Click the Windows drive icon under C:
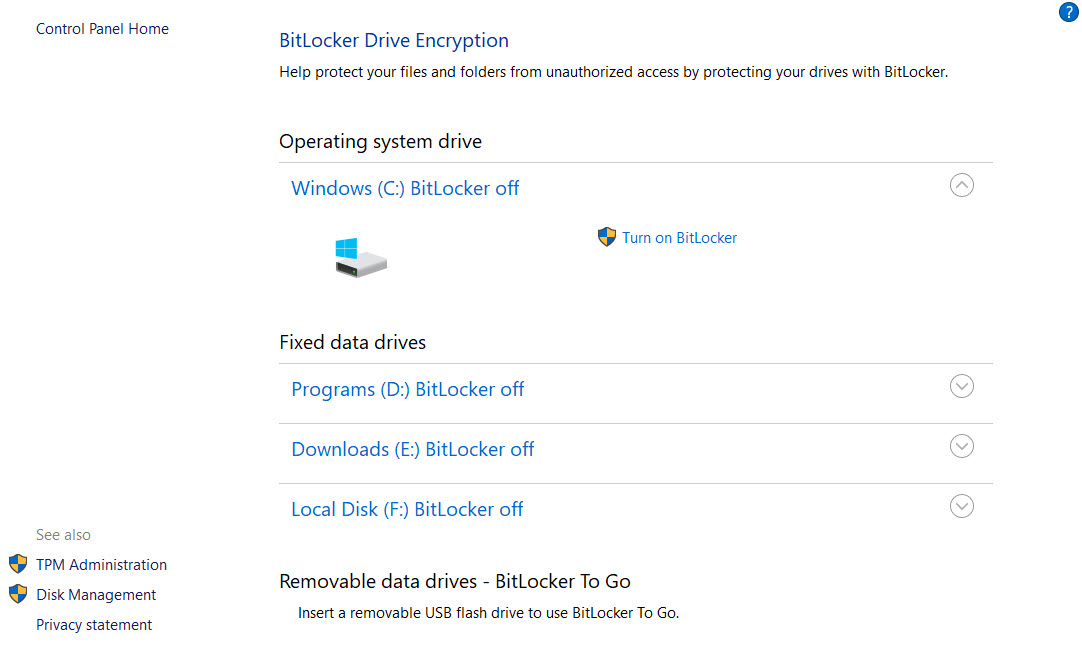This screenshot has width=1082, height=659. pyautogui.click(x=360, y=258)
